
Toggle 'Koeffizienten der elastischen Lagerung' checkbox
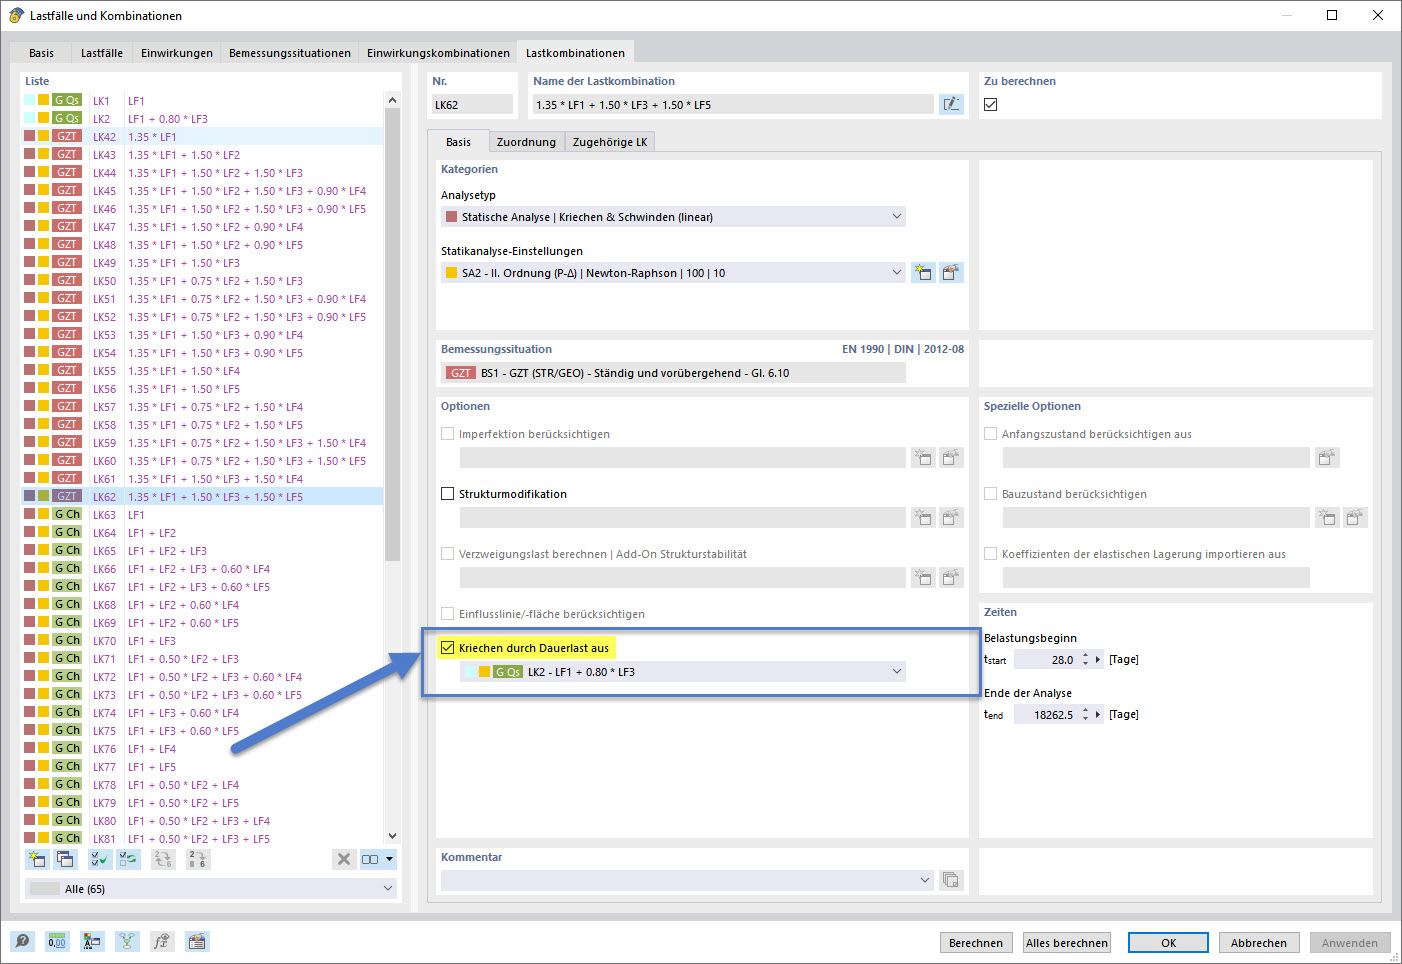[991, 554]
